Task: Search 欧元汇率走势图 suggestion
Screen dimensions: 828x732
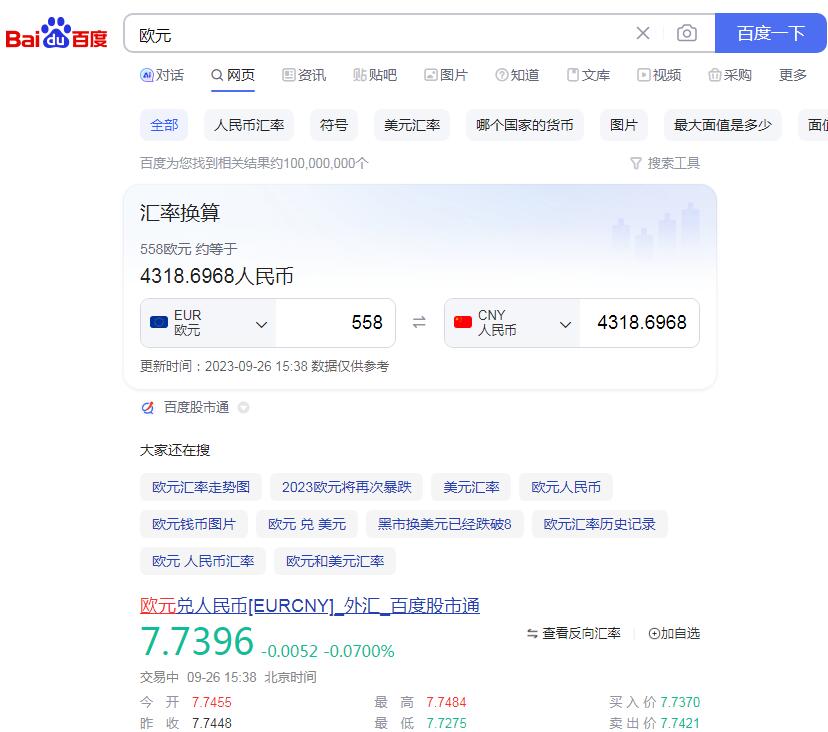Action: pyautogui.click(x=201, y=487)
